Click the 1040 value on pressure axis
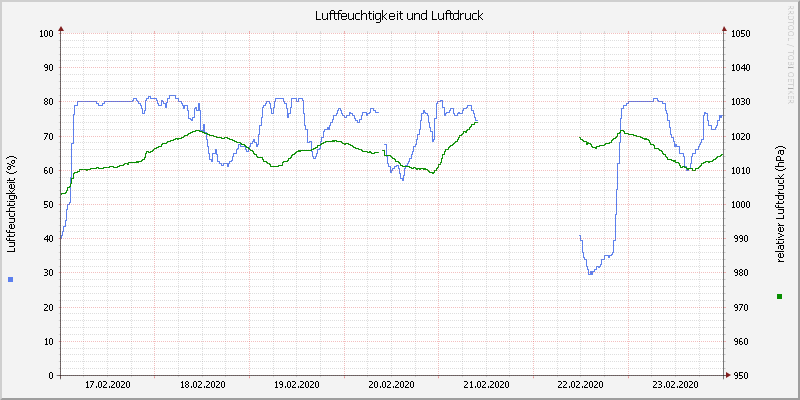 740,68
